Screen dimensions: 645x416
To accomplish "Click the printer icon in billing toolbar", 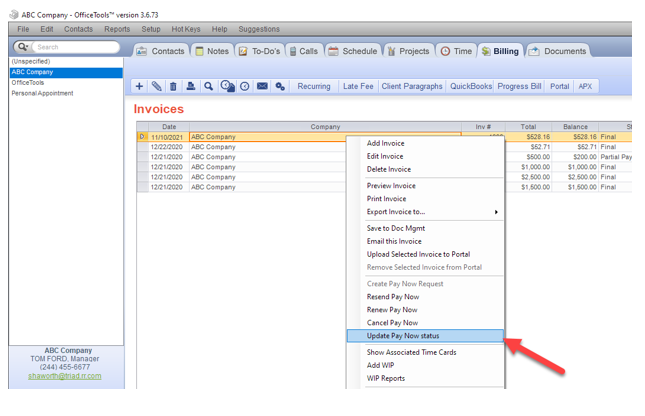I will pyautogui.click(x=191, y=86).
